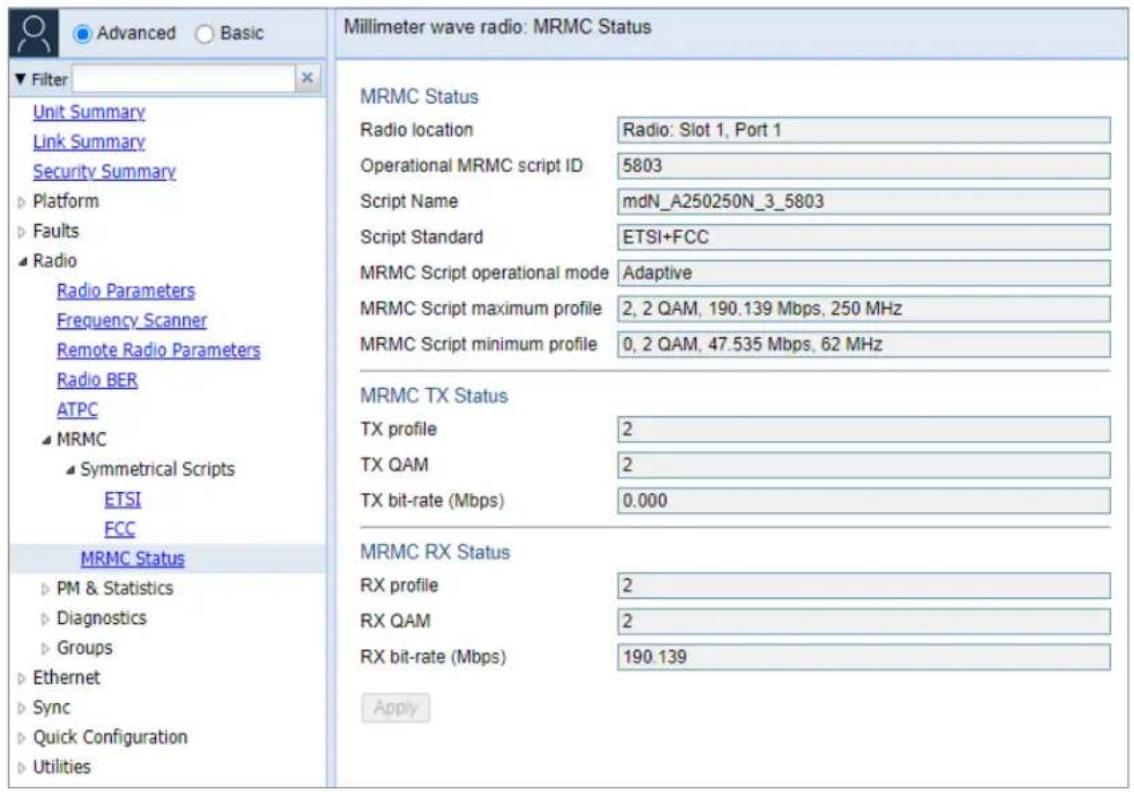This screenshot has height=792, width=1134.
Task: Click the user profile icon
Action: pyautogui.click(x=33, y=33)
